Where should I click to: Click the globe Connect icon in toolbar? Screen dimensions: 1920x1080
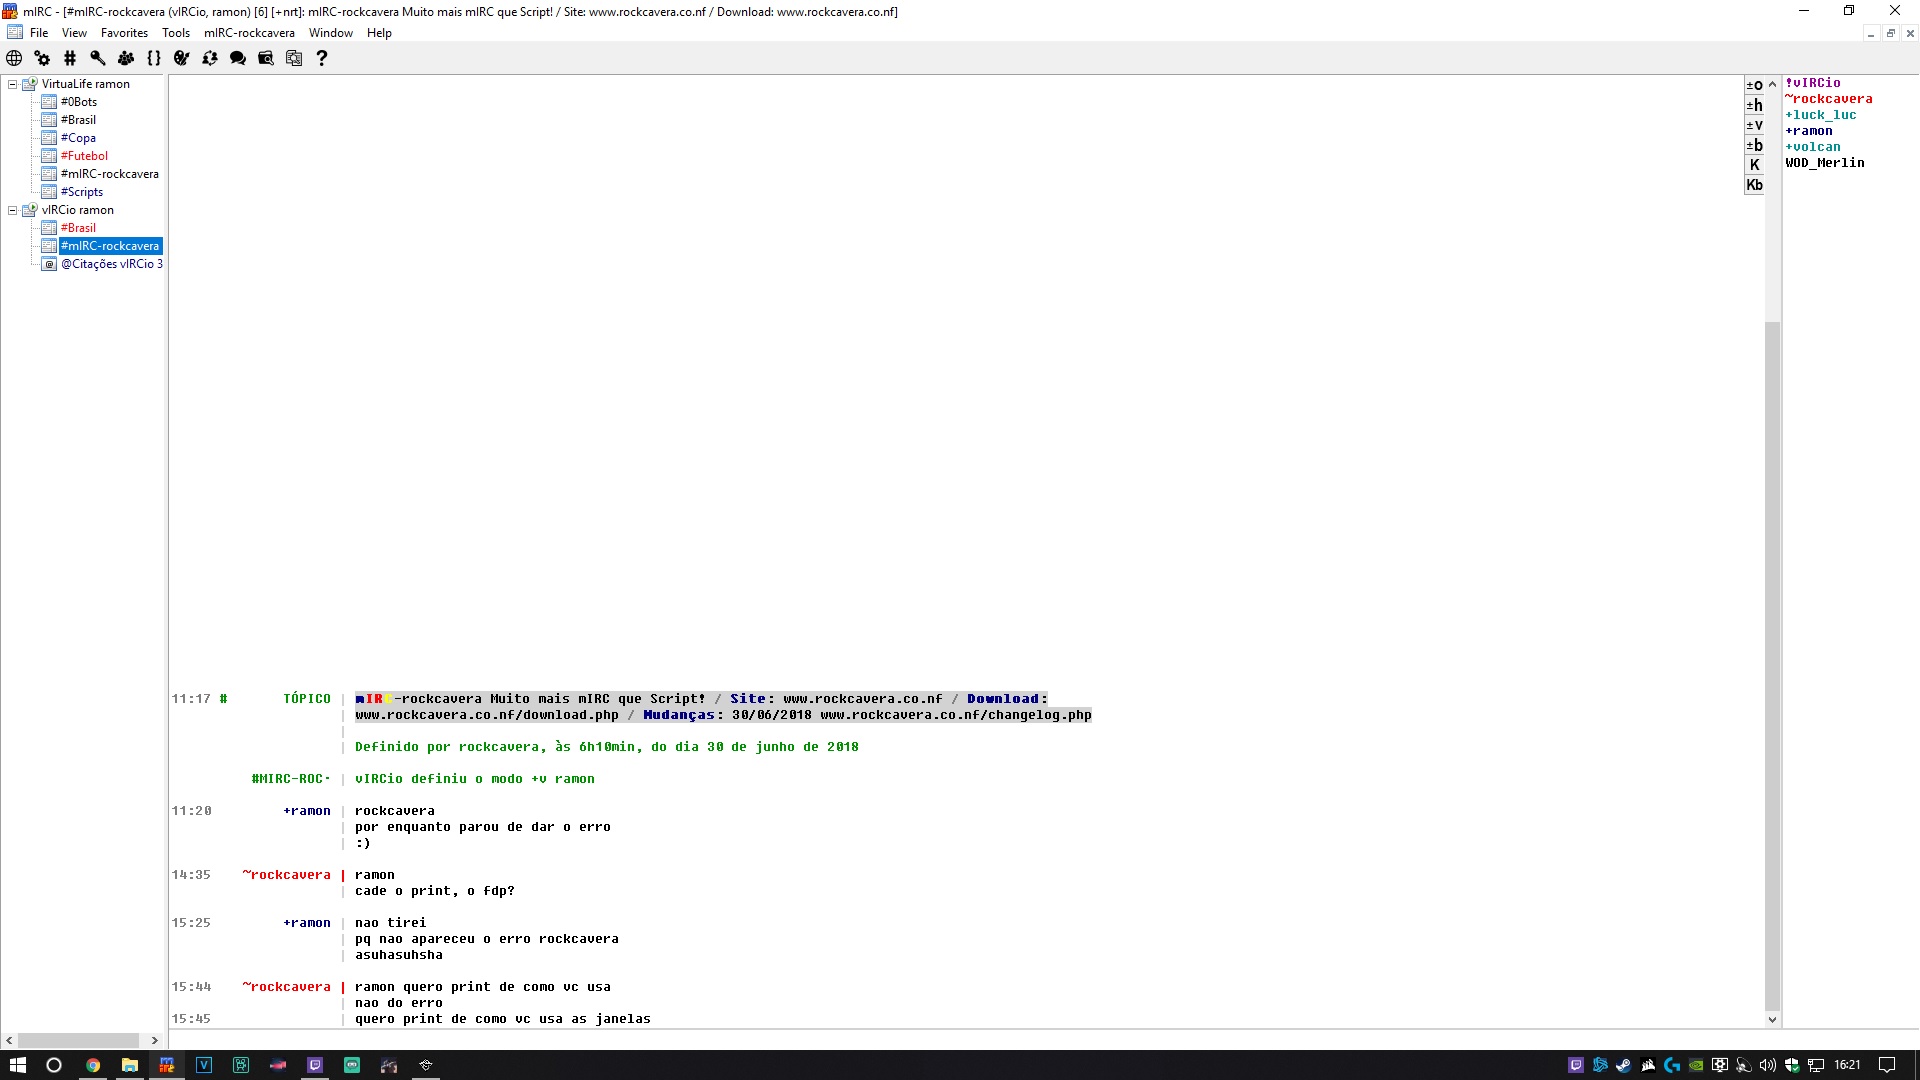14,58
